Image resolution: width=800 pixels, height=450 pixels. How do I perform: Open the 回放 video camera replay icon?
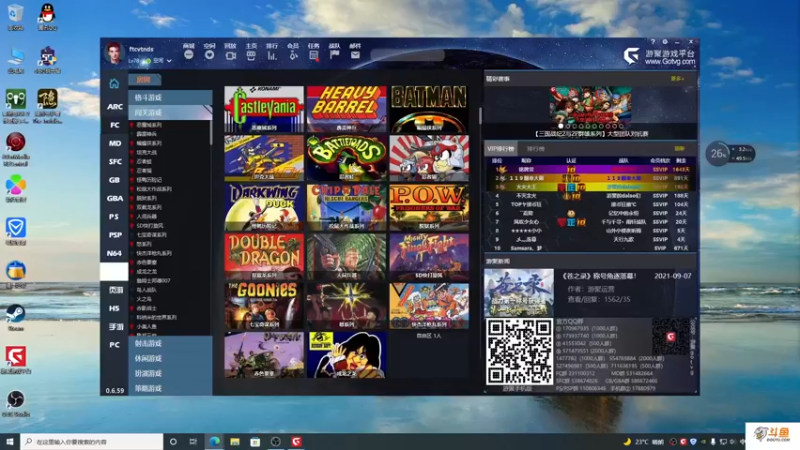(x=231, y=55)
